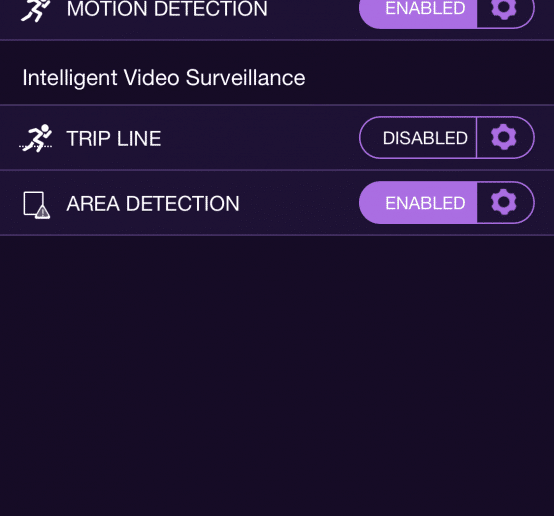Enable Trip Line using DISABLED toggle
Screen dimensions: 554x516
coord(418,137)
